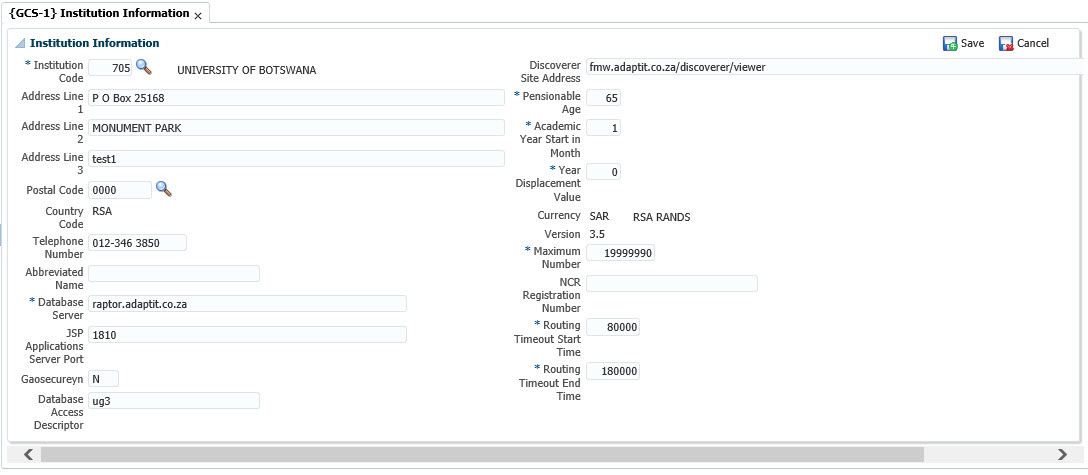Screen dimensions: 1088x475
Task: Select the Telephone Number field
Action: pyautogui.click(x=138, y=243)
